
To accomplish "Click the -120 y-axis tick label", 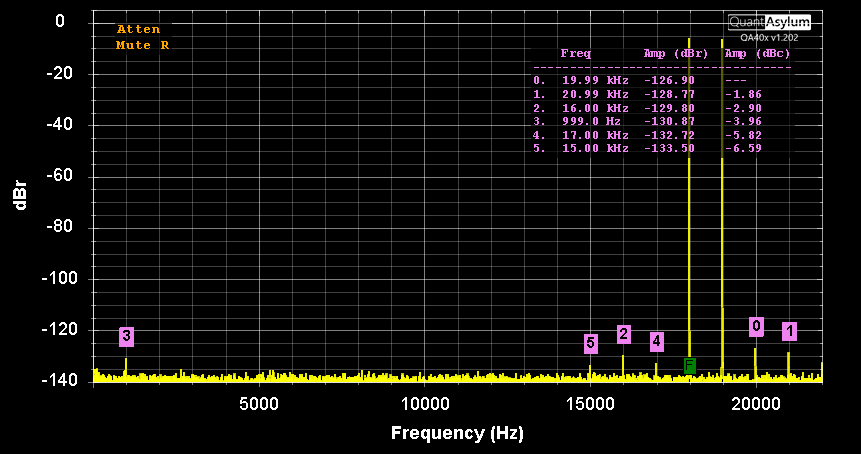I will click(57, 330).
